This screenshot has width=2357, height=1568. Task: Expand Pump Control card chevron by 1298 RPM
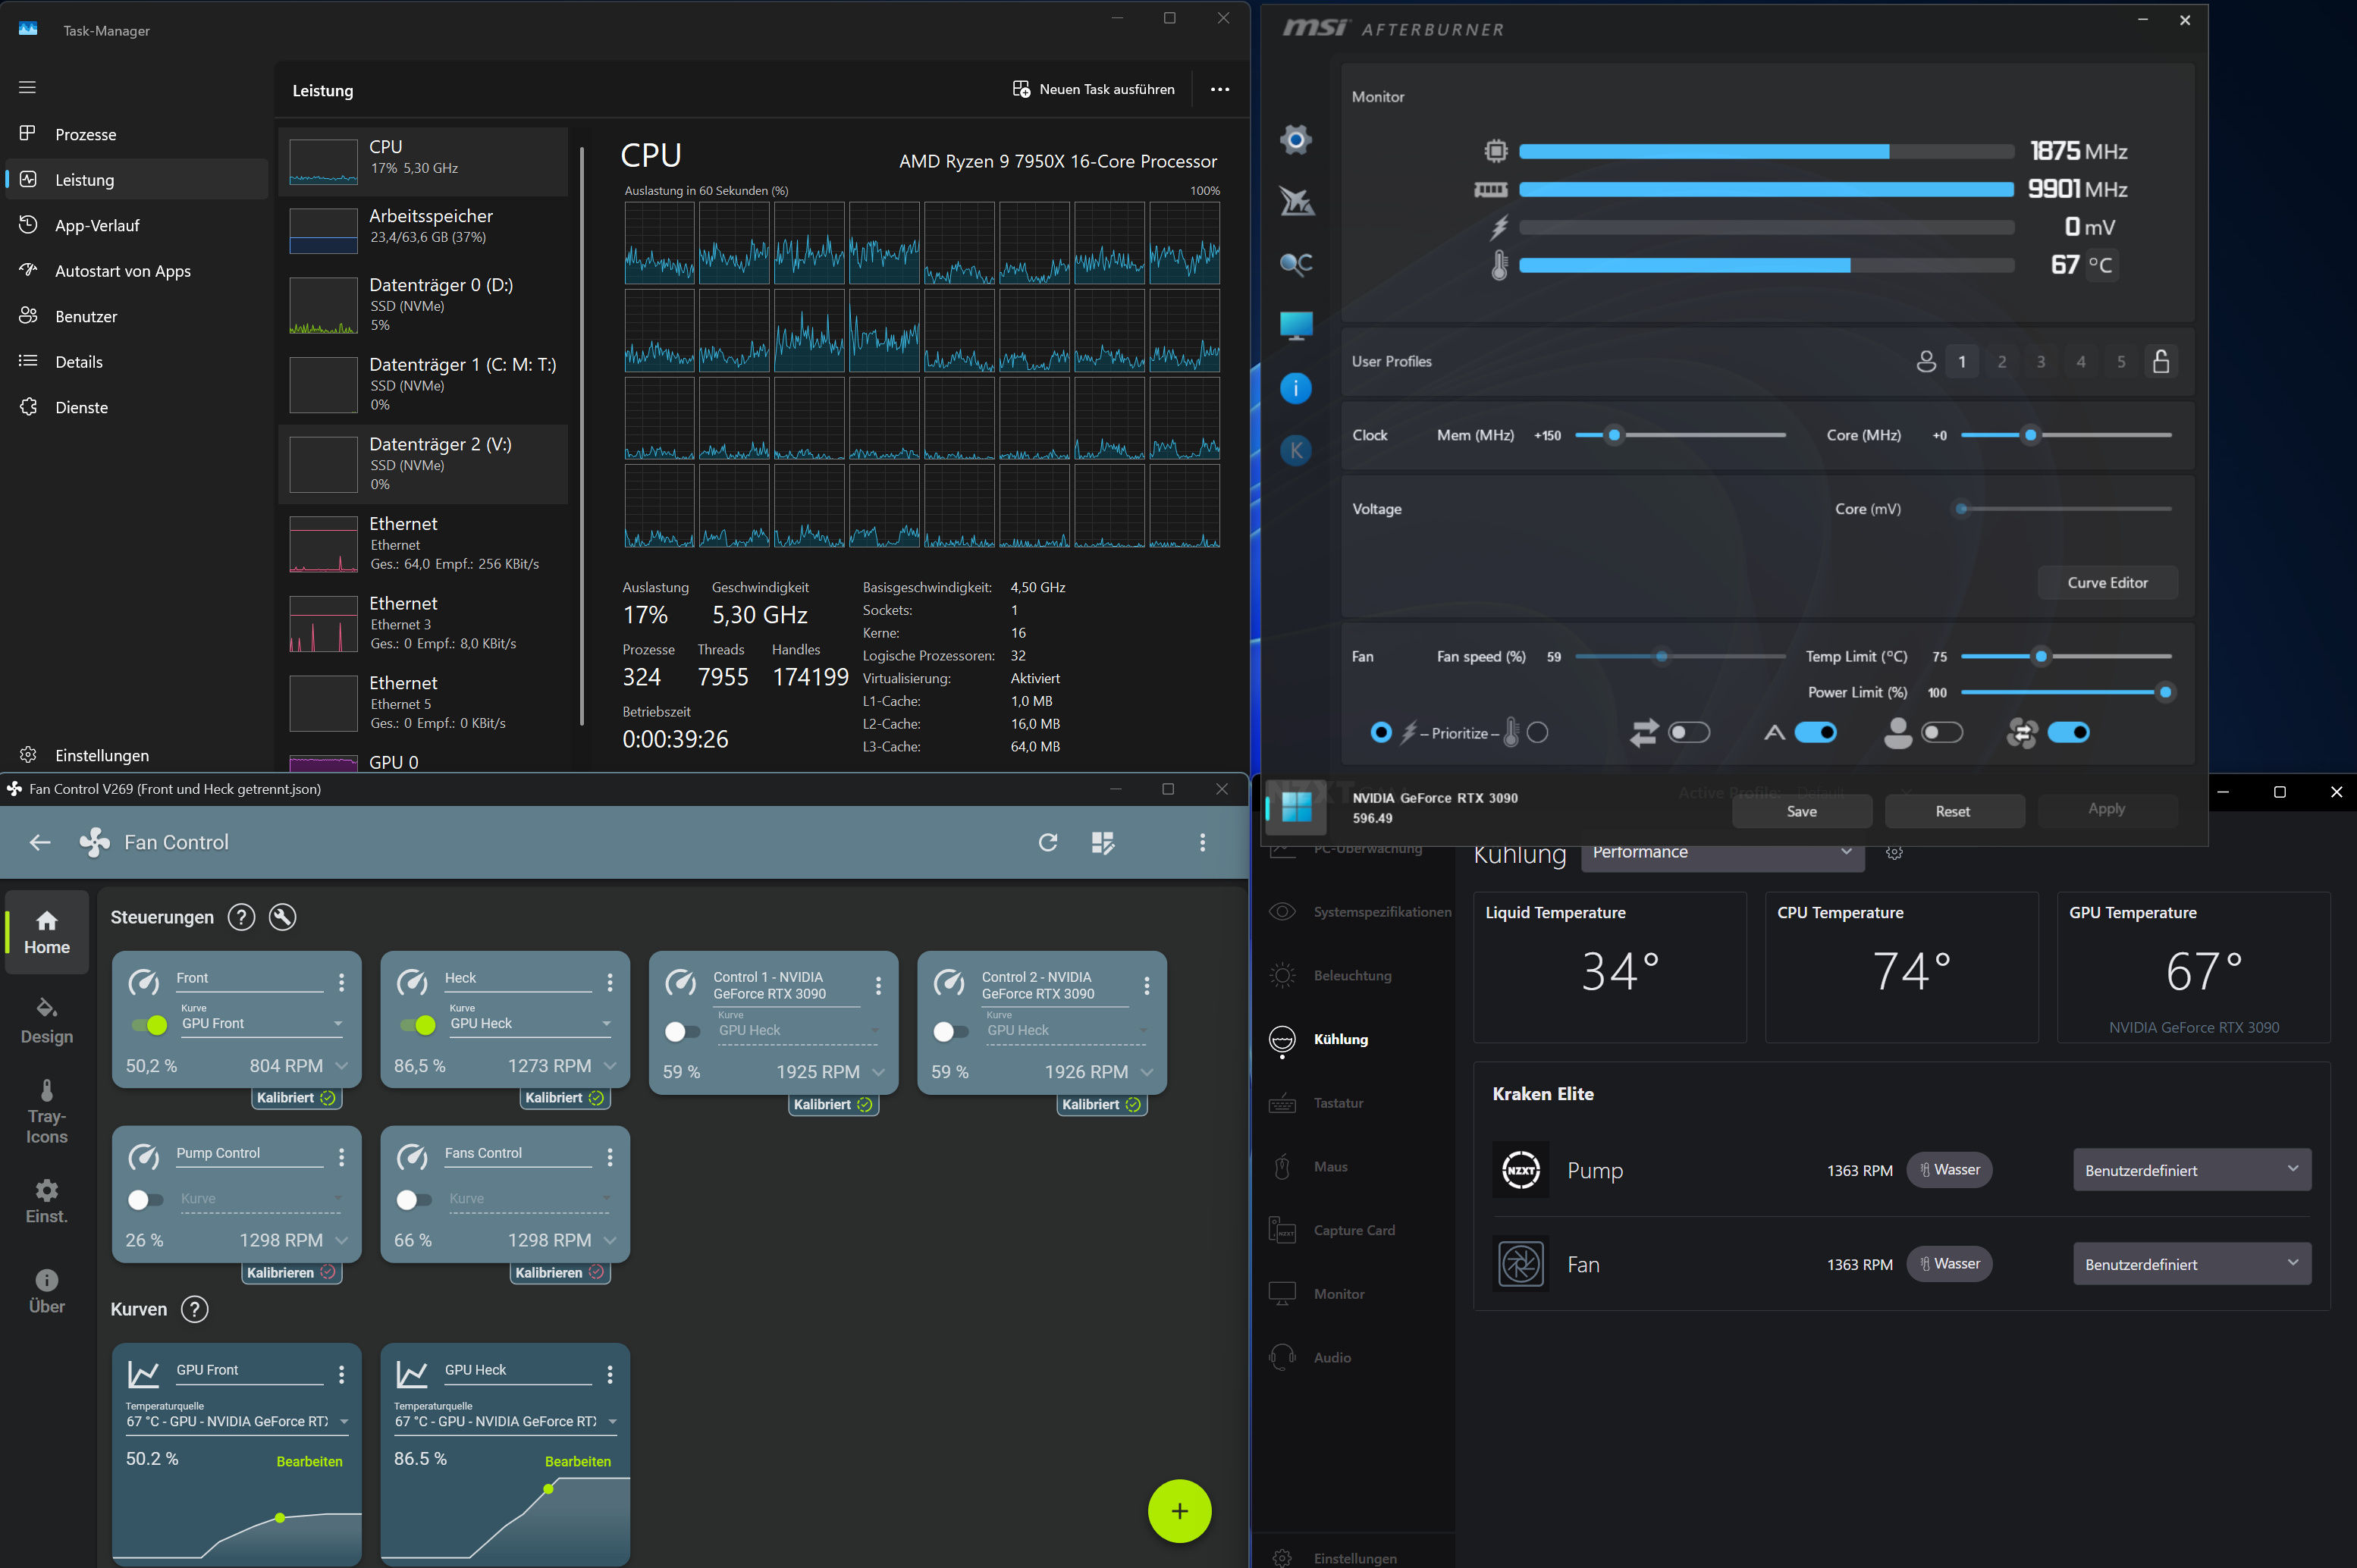(342, 1240)
